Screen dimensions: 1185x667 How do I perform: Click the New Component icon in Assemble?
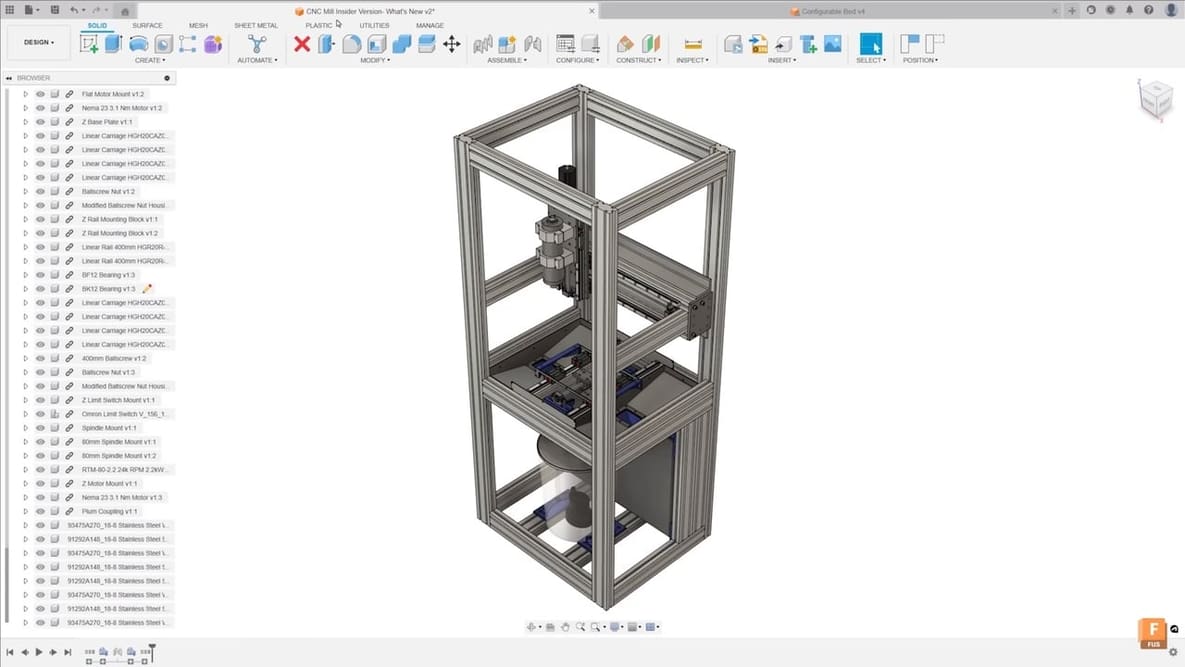(507, 44)
